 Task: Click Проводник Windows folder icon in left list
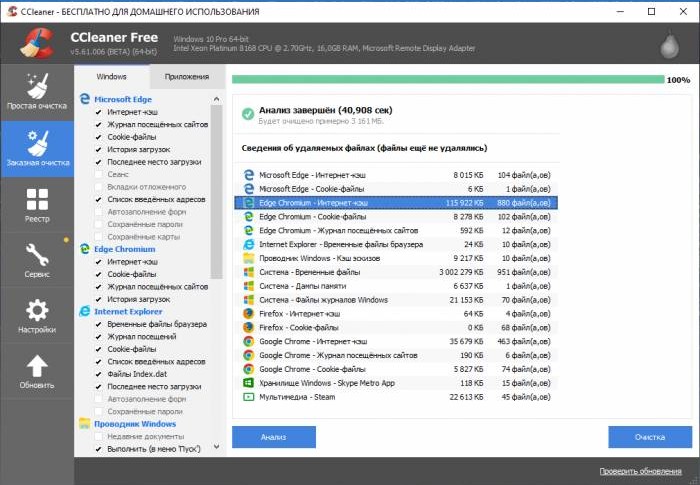pyautogui.click(x=84, y=423)
